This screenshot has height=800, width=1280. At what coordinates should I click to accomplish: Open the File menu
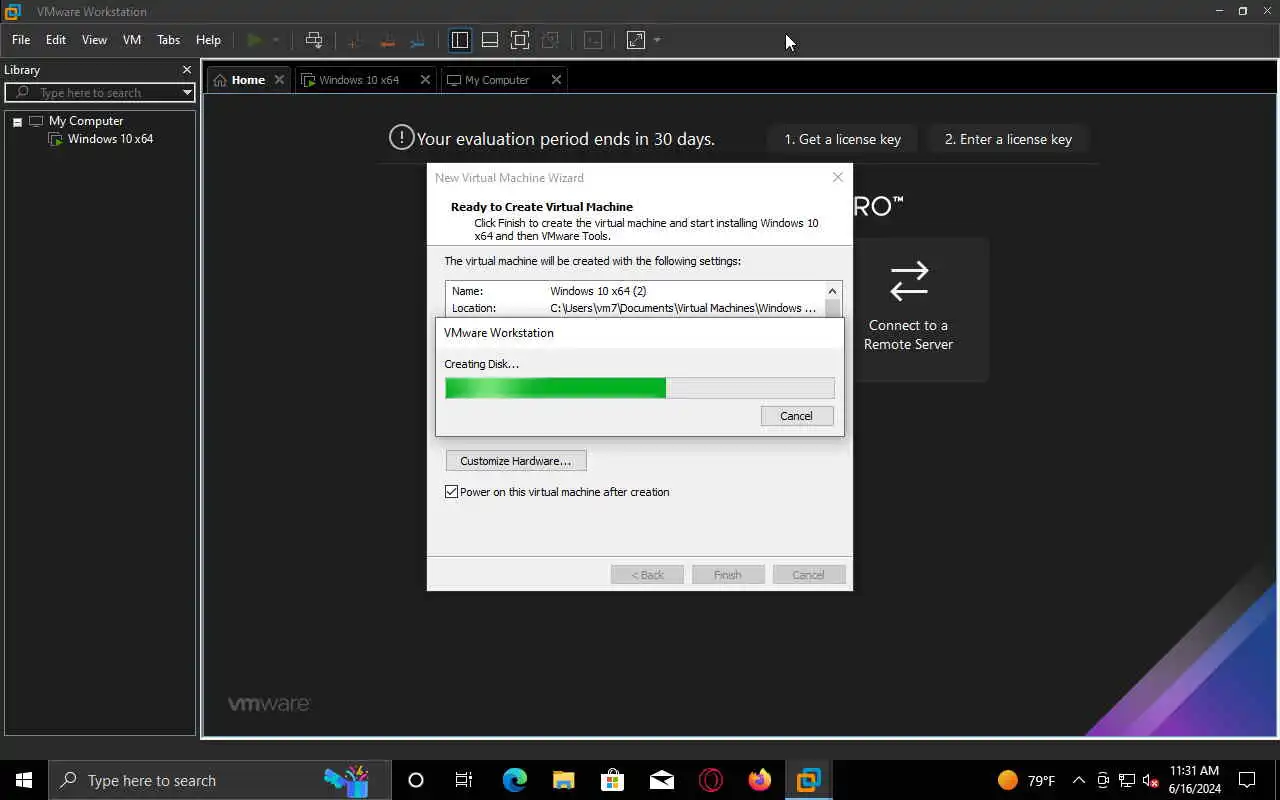point(21,40)
